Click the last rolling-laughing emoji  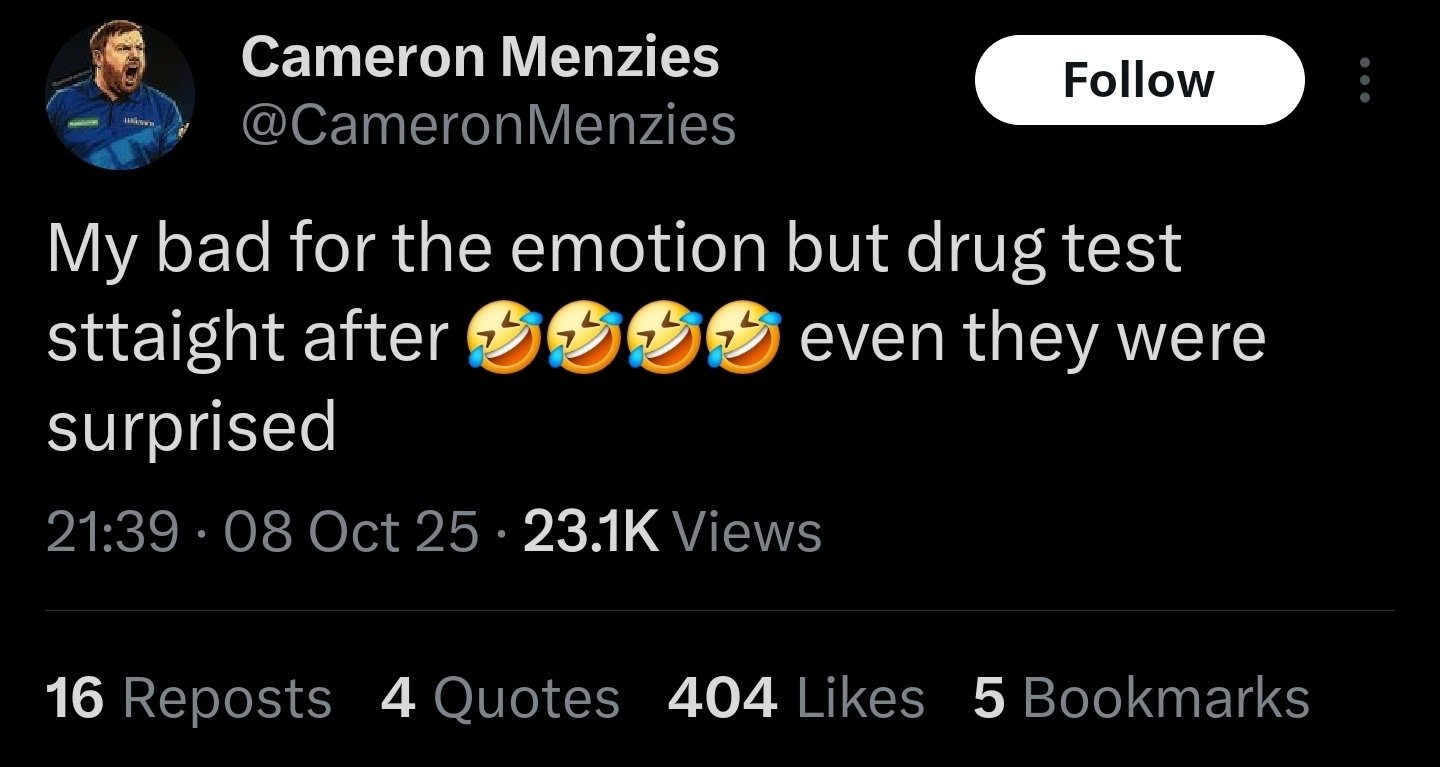743,339
